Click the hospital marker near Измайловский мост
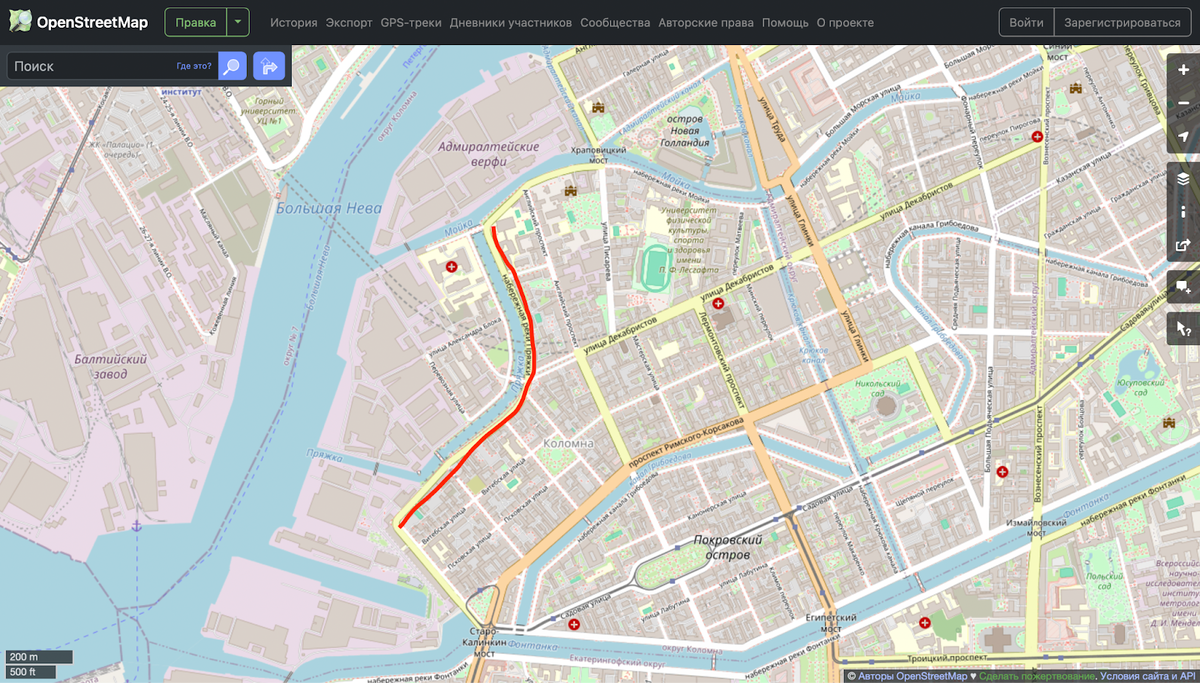This screenshot has height=683, width=1200. 1002,471
